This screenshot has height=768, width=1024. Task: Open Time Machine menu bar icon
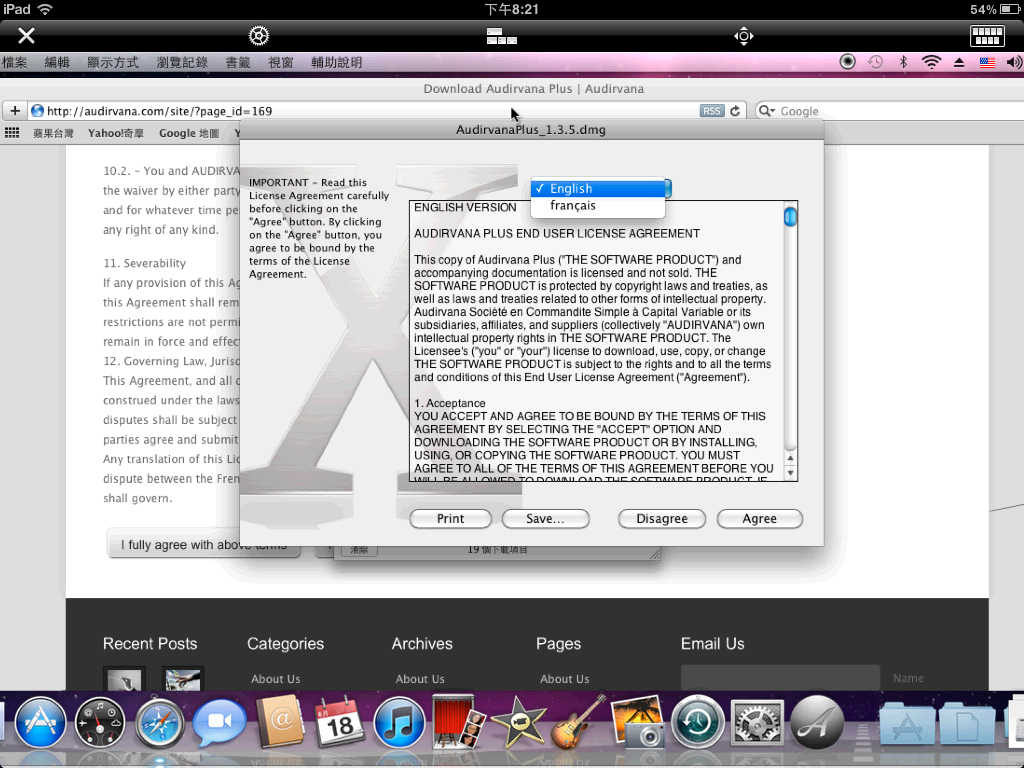click(x=875, y=62)
